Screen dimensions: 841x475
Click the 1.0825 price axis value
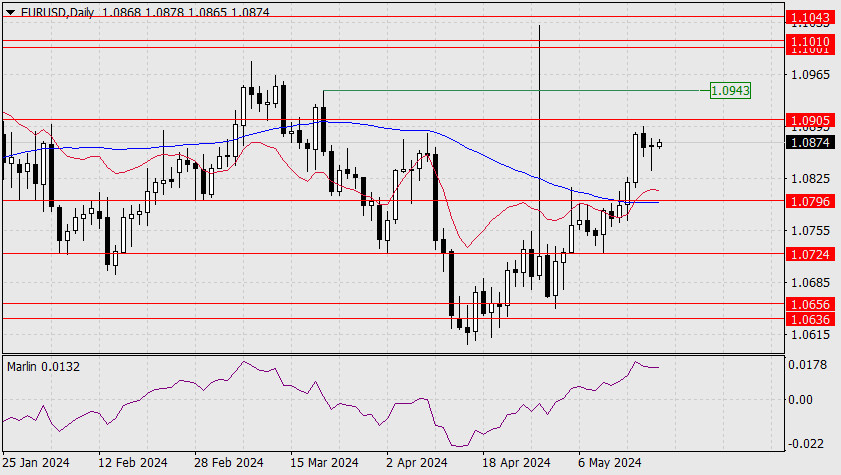pyautogui.click(x=810, y=179)
